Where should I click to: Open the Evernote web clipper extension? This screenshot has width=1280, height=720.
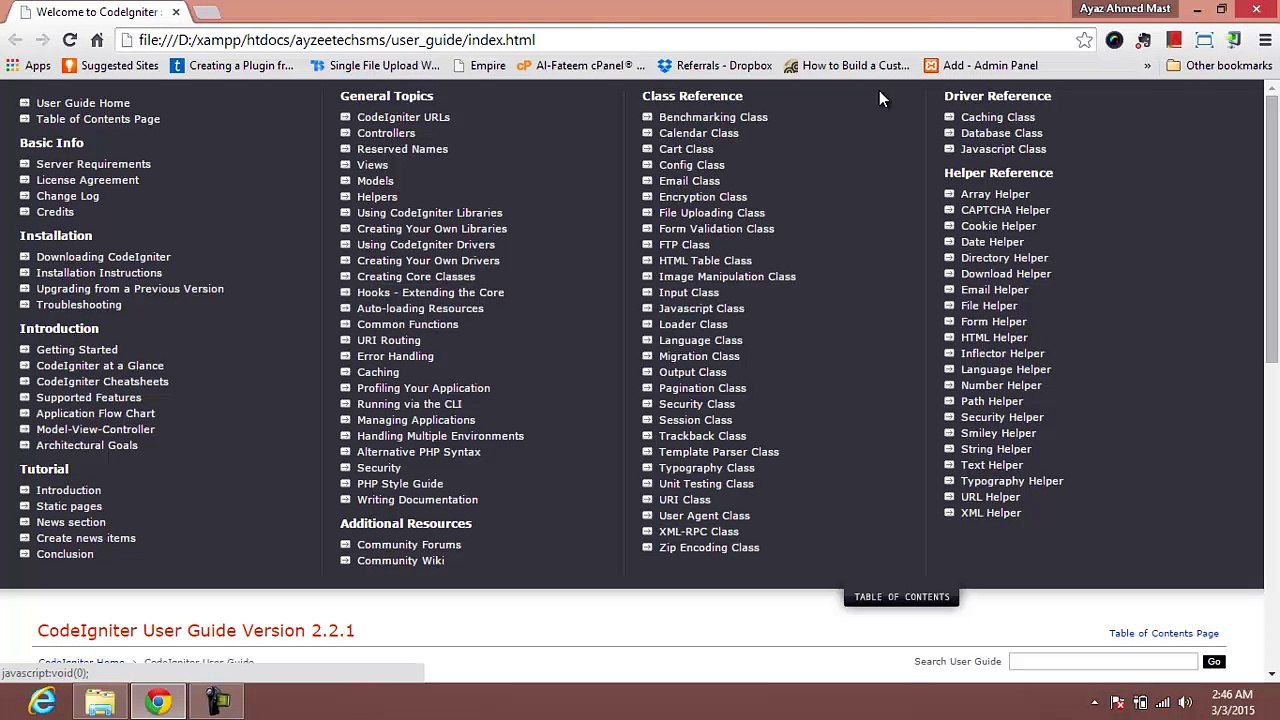(x=1144, y=40)
